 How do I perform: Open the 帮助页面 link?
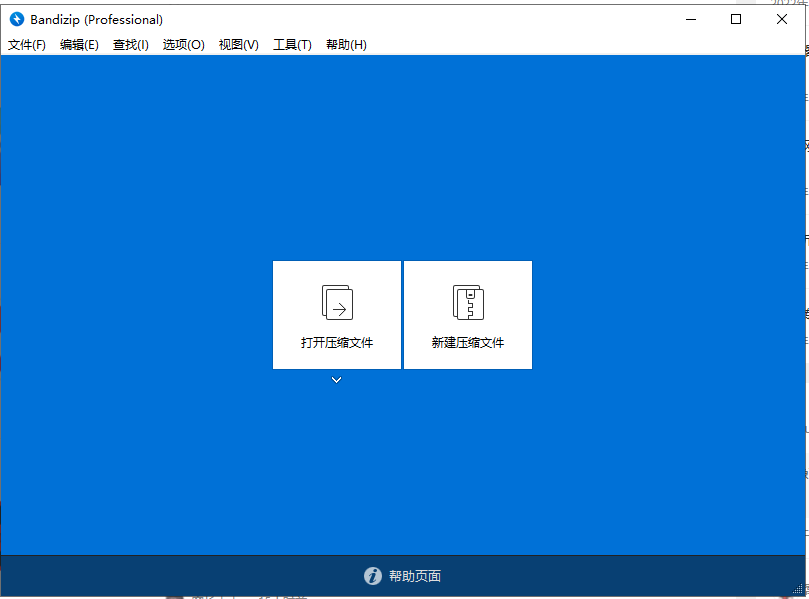(x=415, y=576)
